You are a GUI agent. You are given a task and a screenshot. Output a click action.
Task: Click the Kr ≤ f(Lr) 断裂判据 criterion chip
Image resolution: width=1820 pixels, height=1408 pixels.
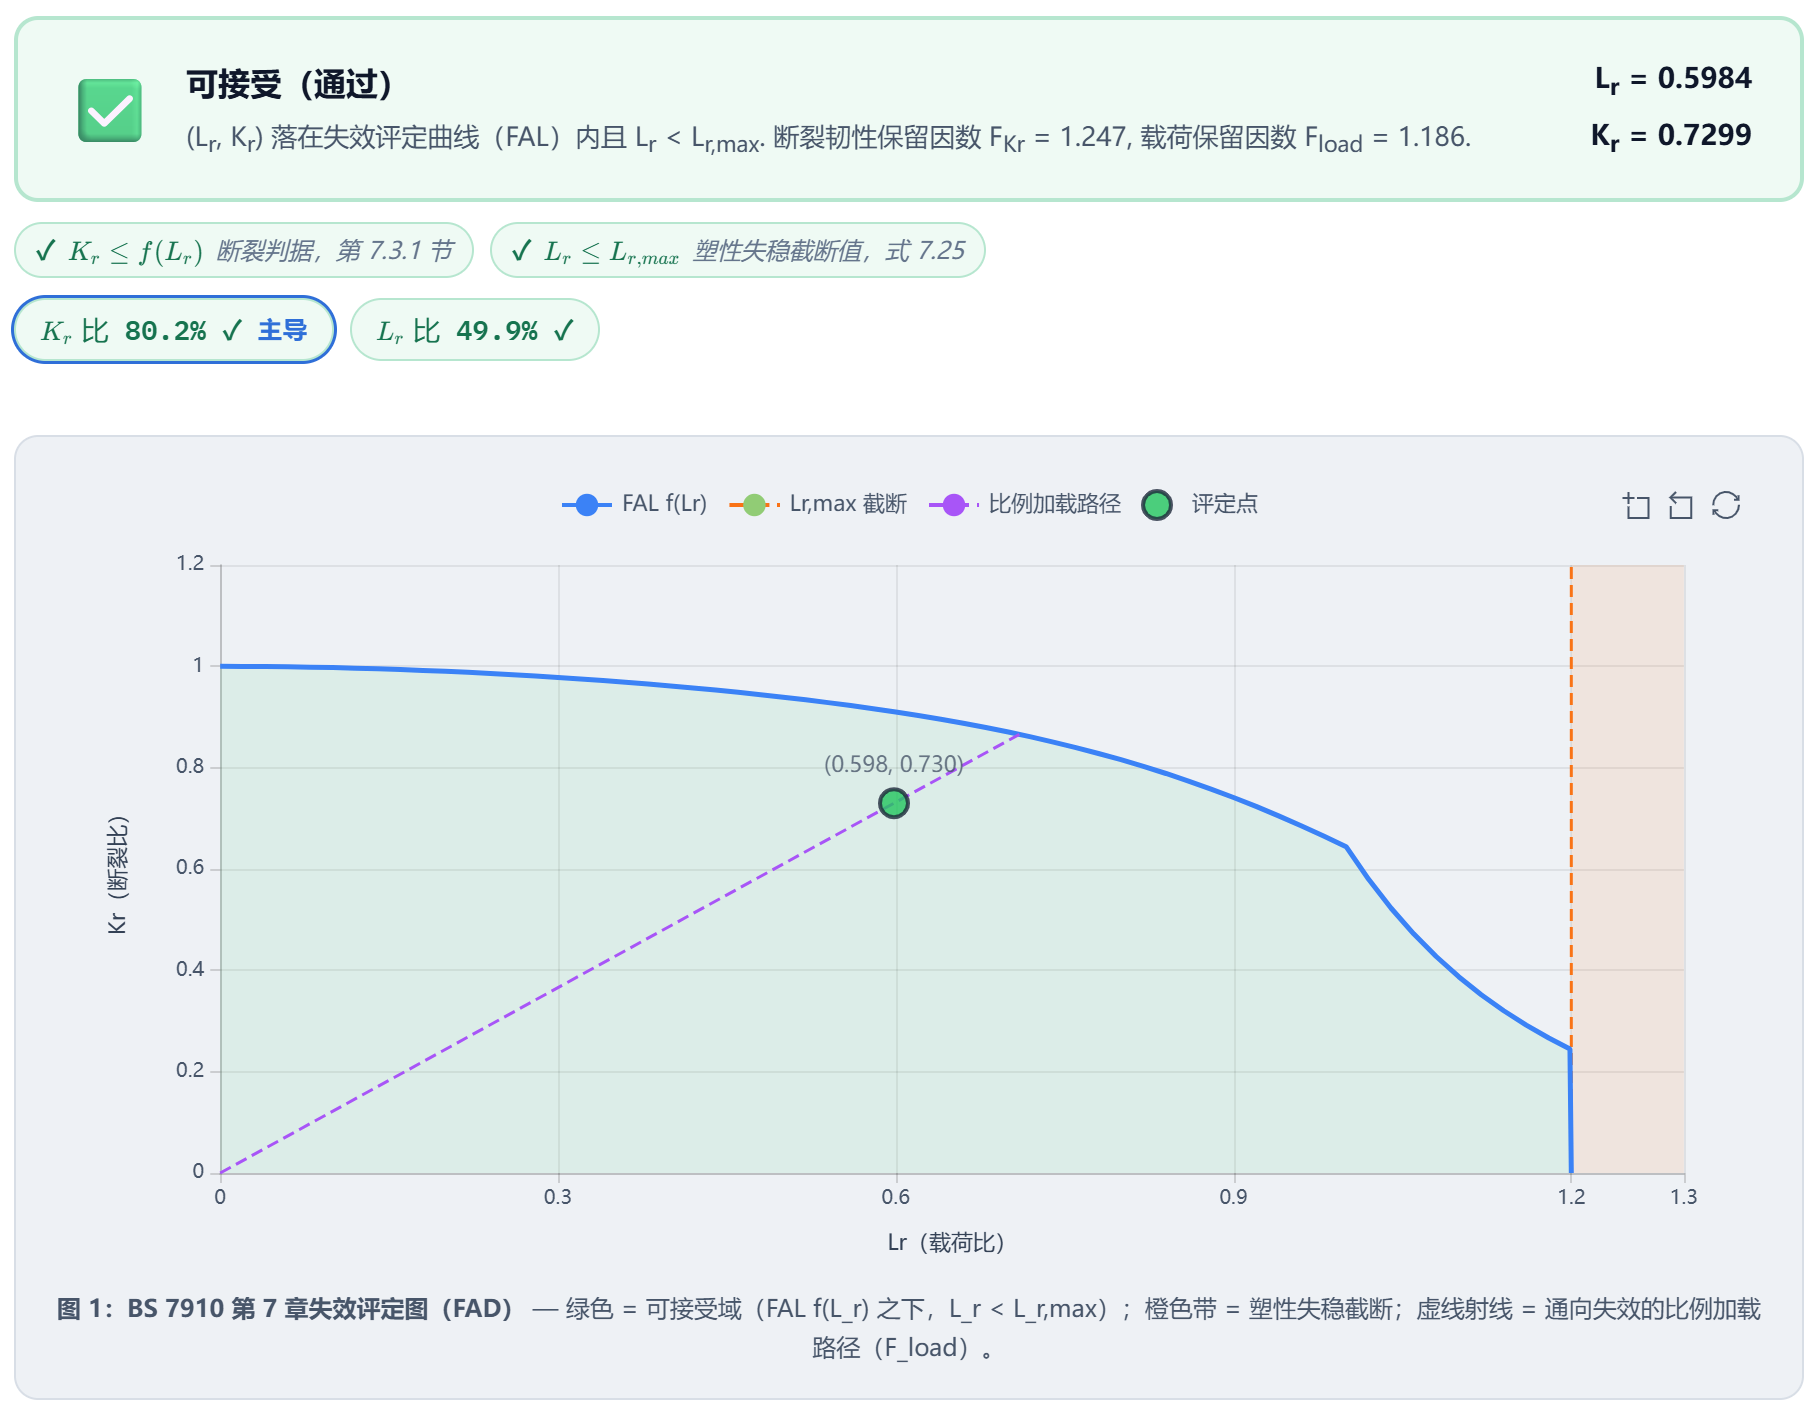[x=244, y=250]
